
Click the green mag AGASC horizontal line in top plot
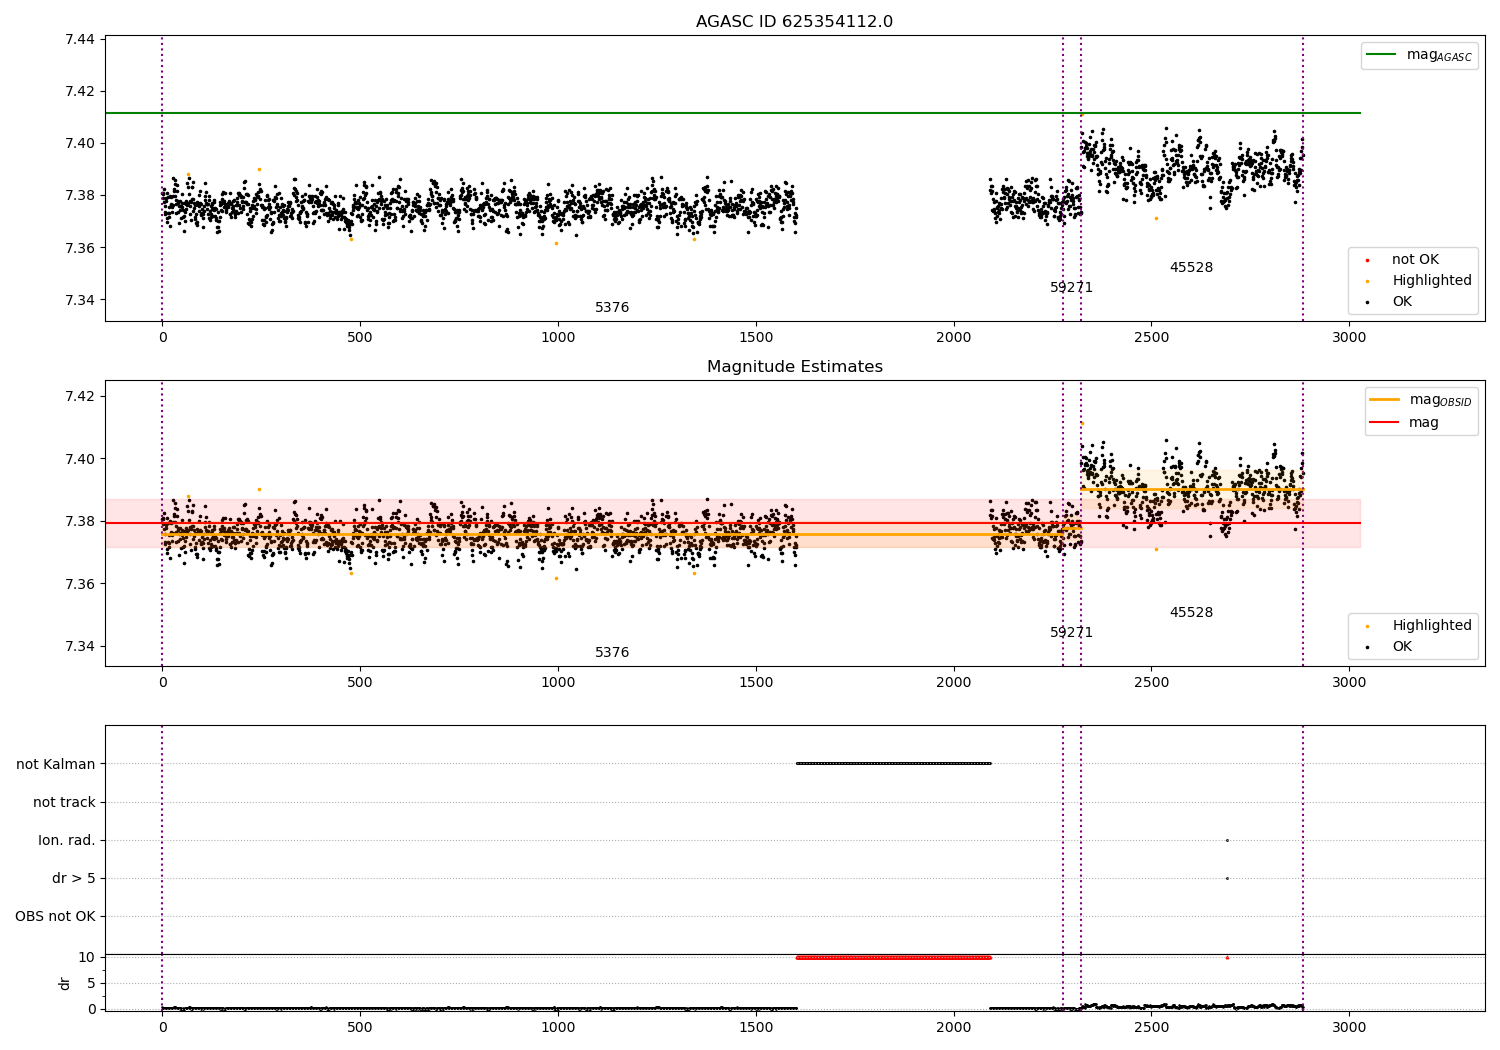click(x=733, y=113)
